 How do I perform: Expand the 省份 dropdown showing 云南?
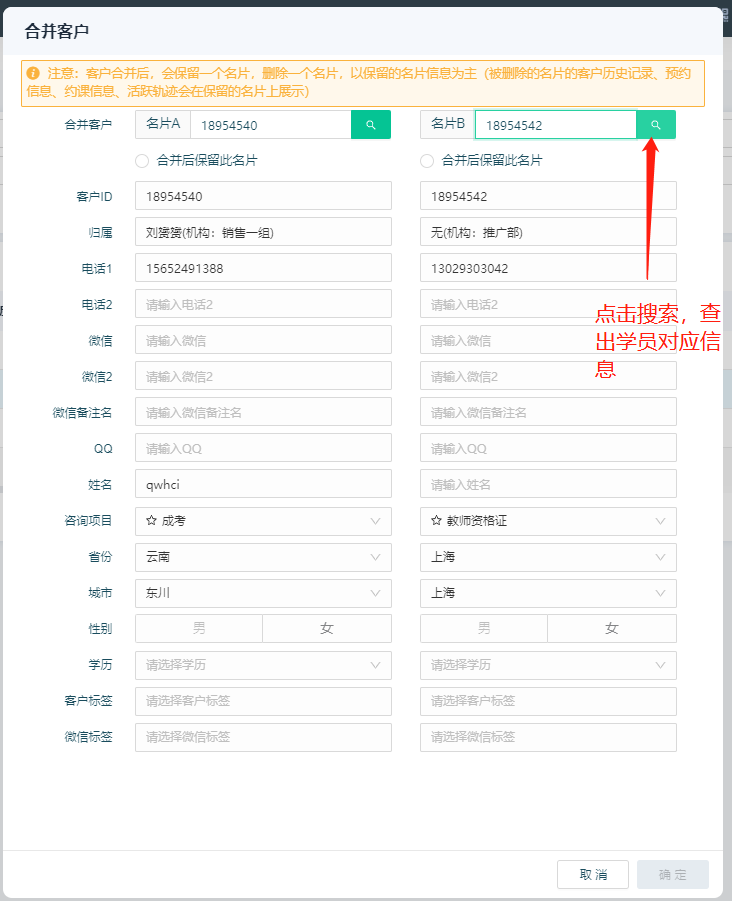(263, 557)
